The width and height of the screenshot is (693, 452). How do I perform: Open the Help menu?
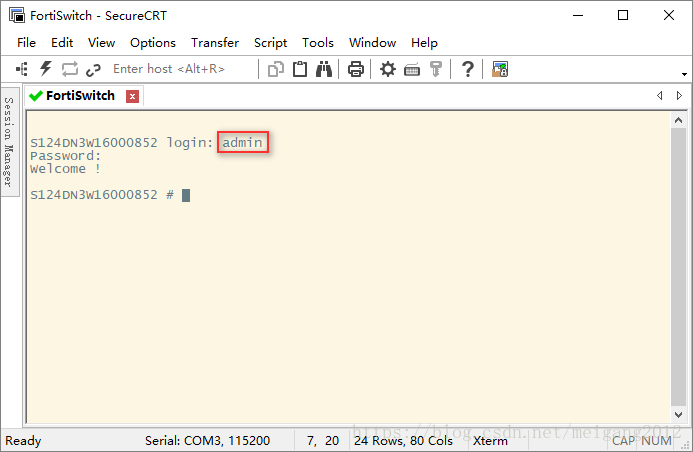424,43
